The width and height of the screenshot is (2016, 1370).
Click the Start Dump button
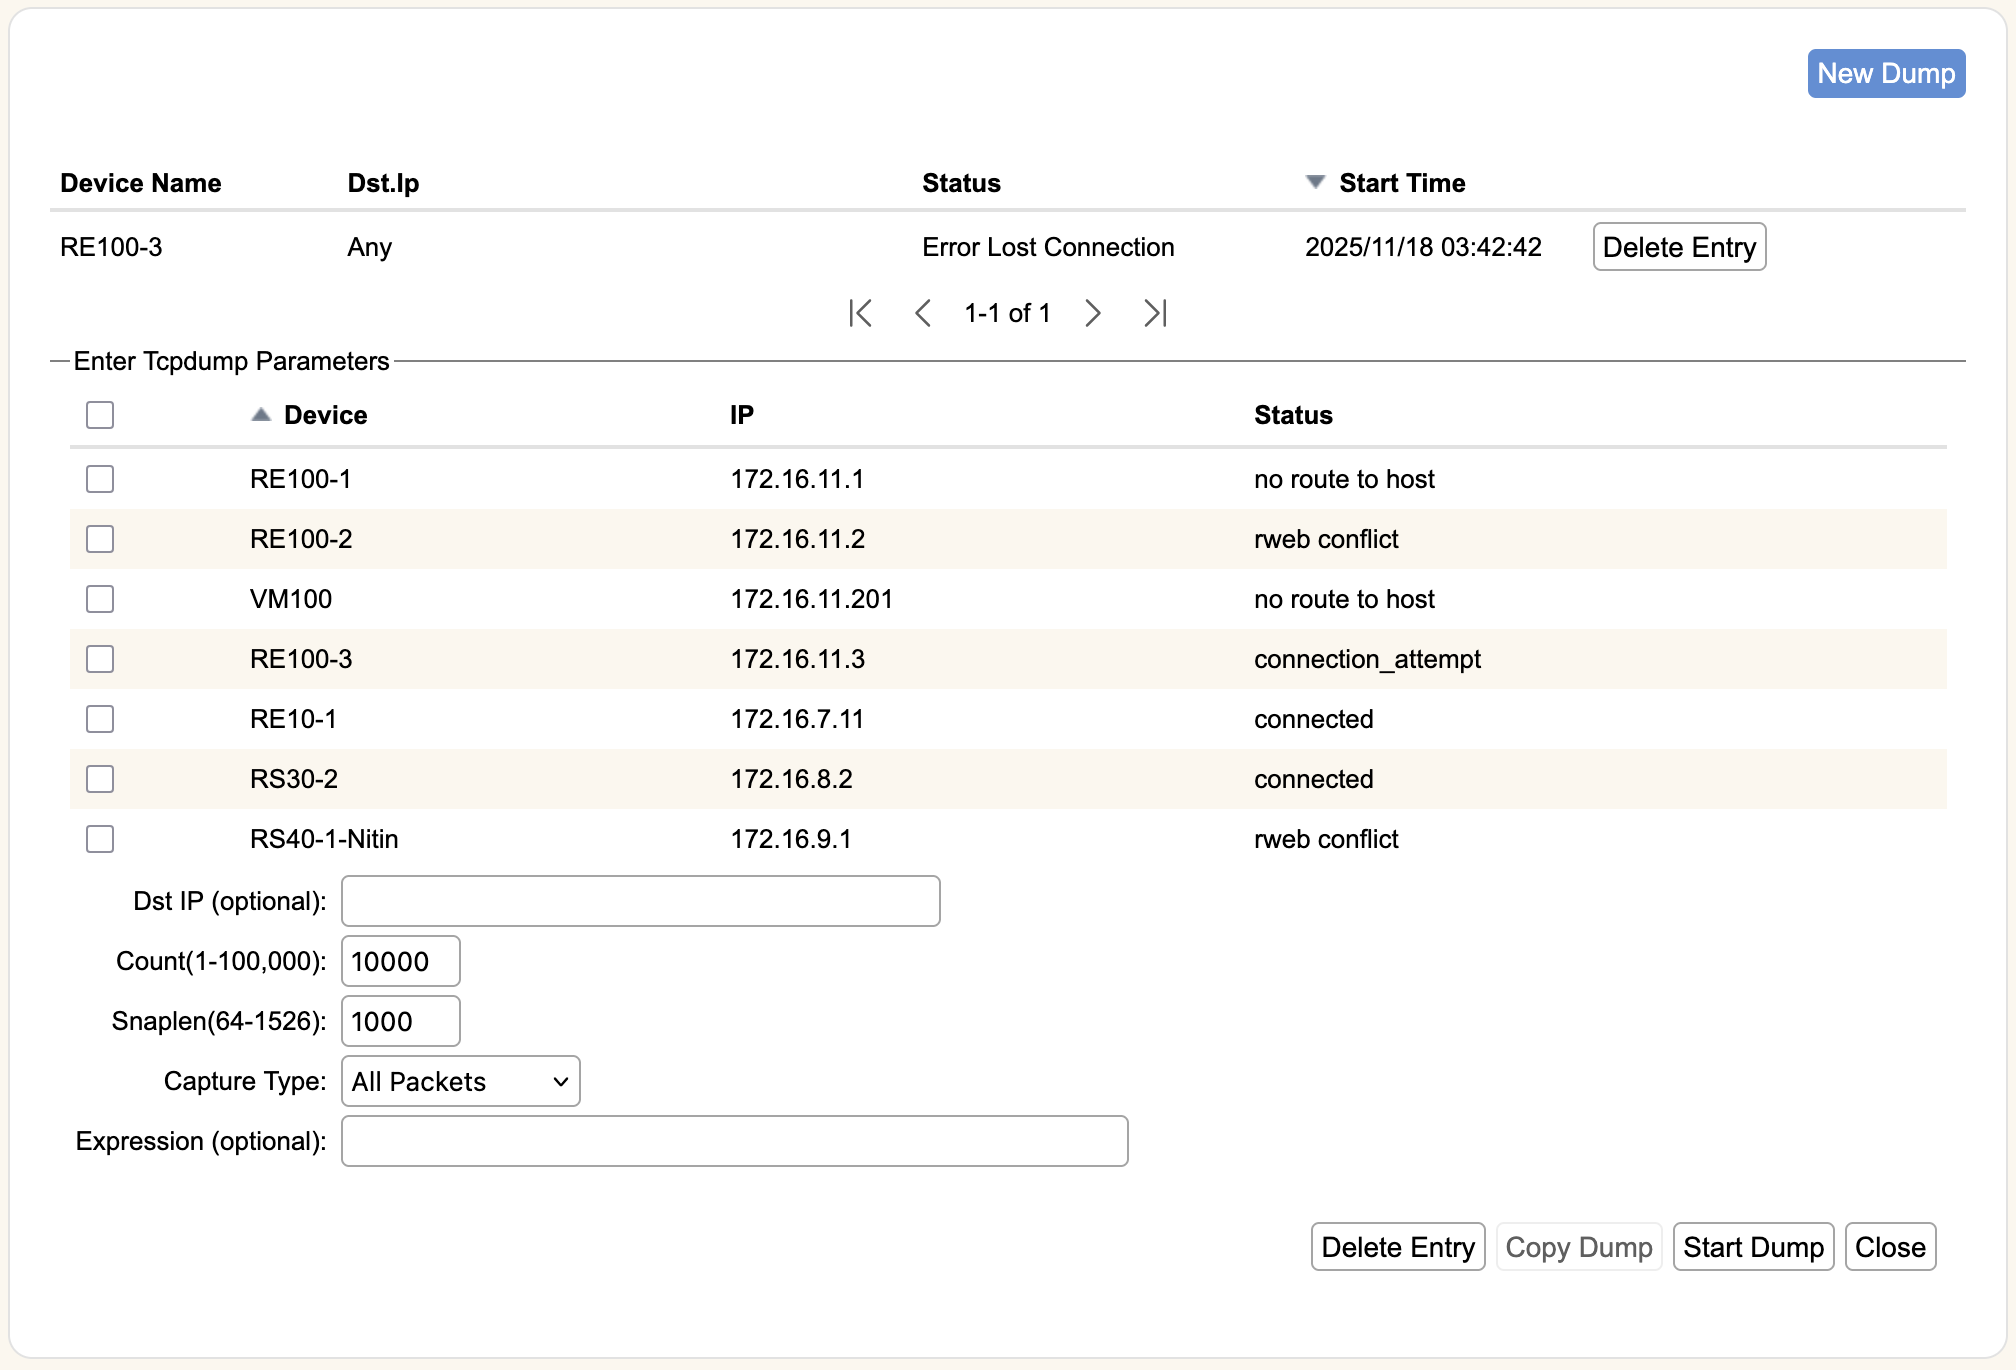pos(1753,1247)
